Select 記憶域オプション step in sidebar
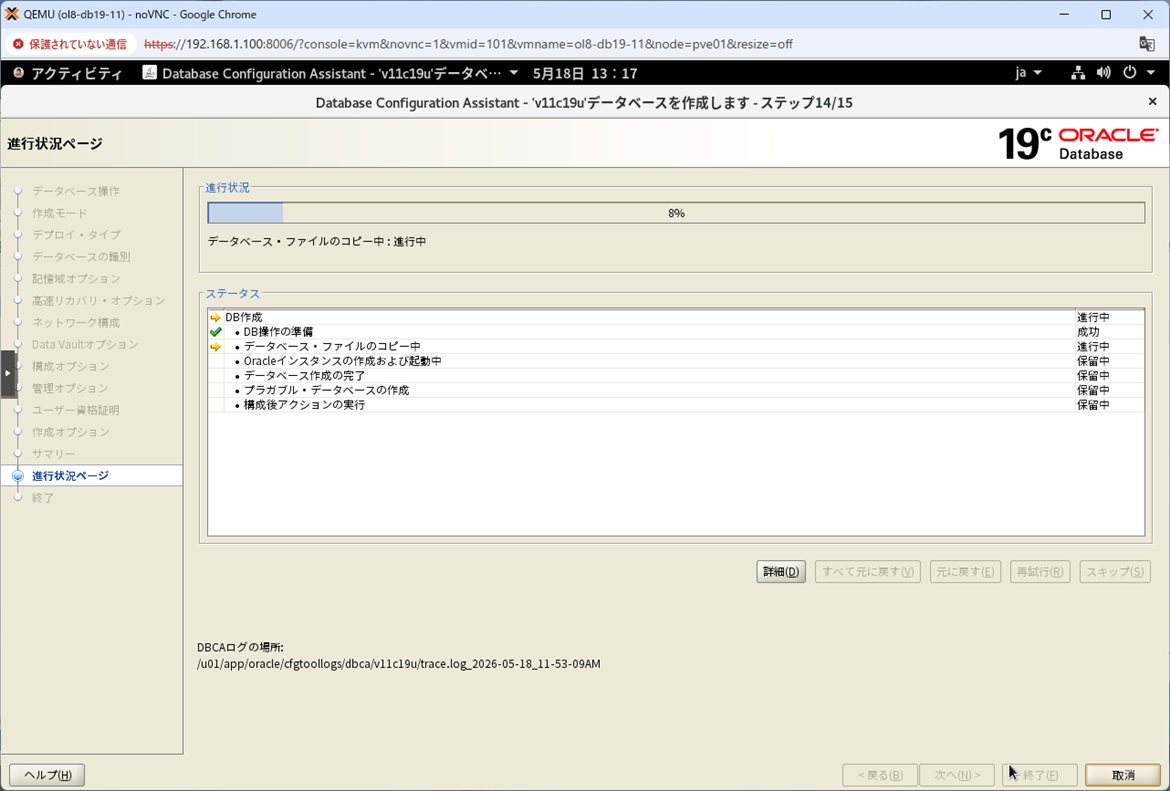This screenshot has height=791, width=1170. (x=76, y=278)
